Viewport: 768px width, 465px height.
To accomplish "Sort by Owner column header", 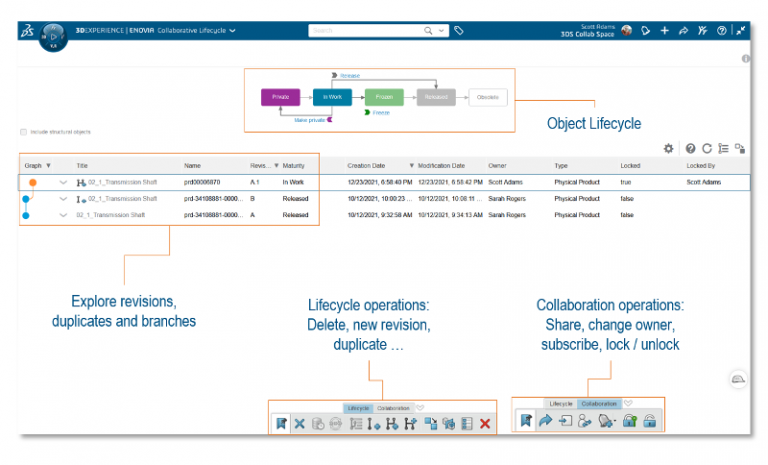I will pyautogui.click(x=497, y=166).
